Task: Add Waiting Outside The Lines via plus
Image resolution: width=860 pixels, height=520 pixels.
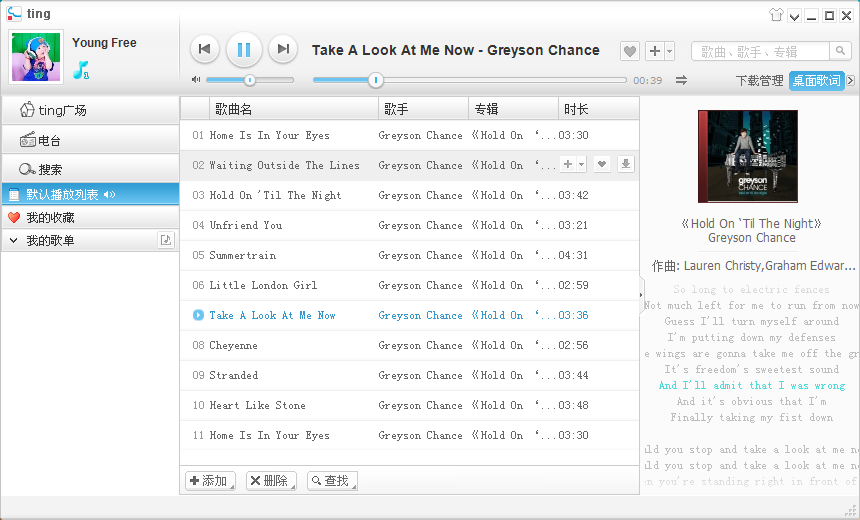Action: click(x=568, y=164)
